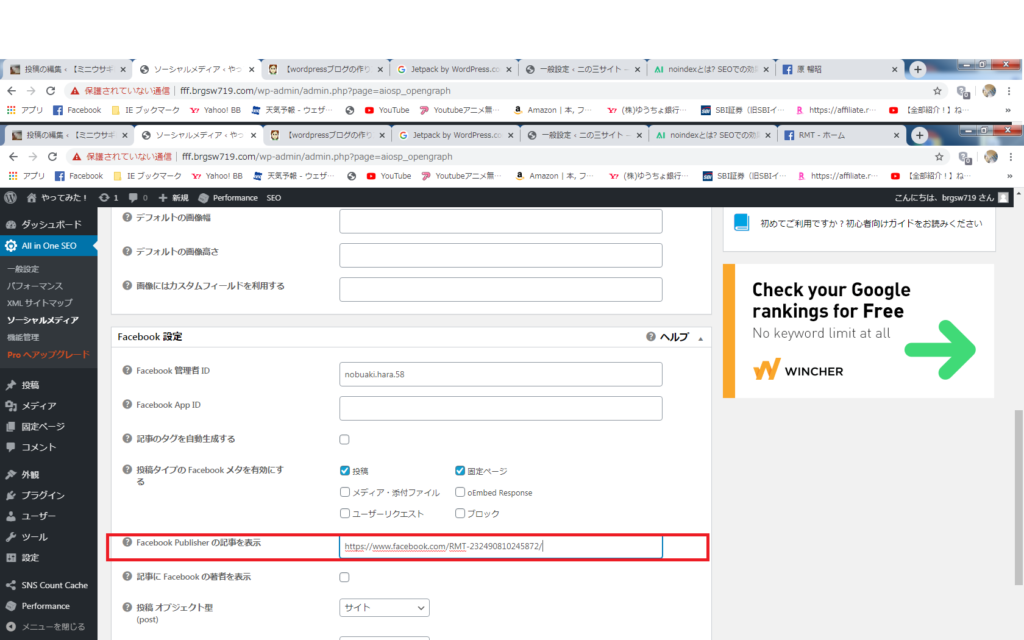Uncheck the 固定ページ checkbox

[x=460, y=470]
